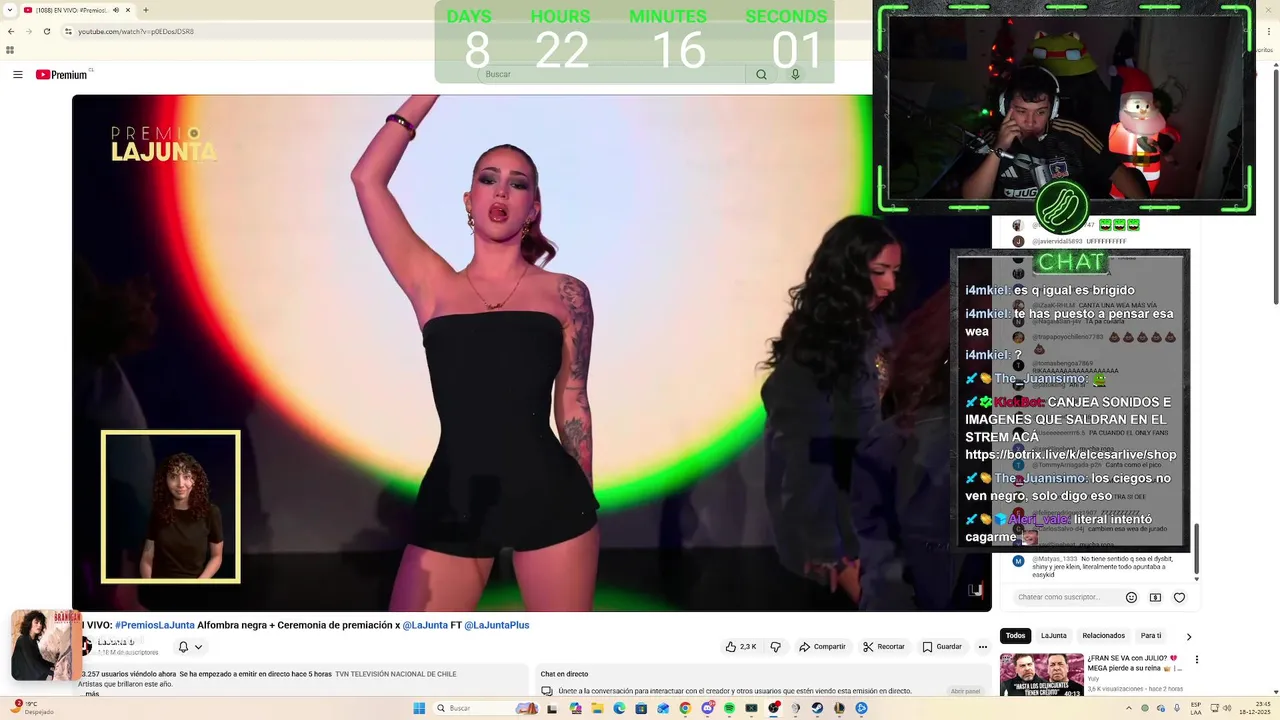The height and width of the screenshot is (720, 1280).
Task: Select the LaJunta filter chip
Action: (x=1054, y=636)
